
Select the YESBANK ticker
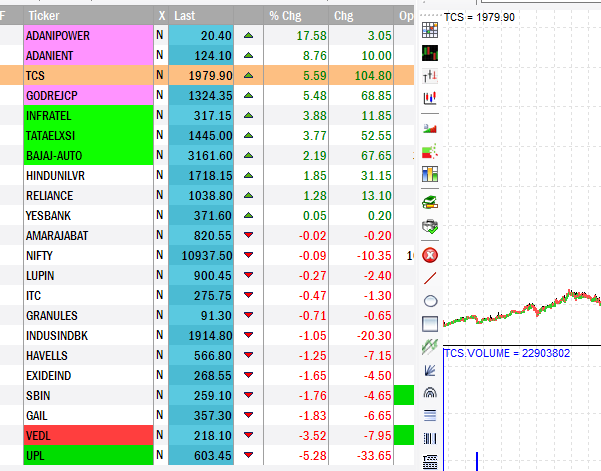click(x=89, y=215)
